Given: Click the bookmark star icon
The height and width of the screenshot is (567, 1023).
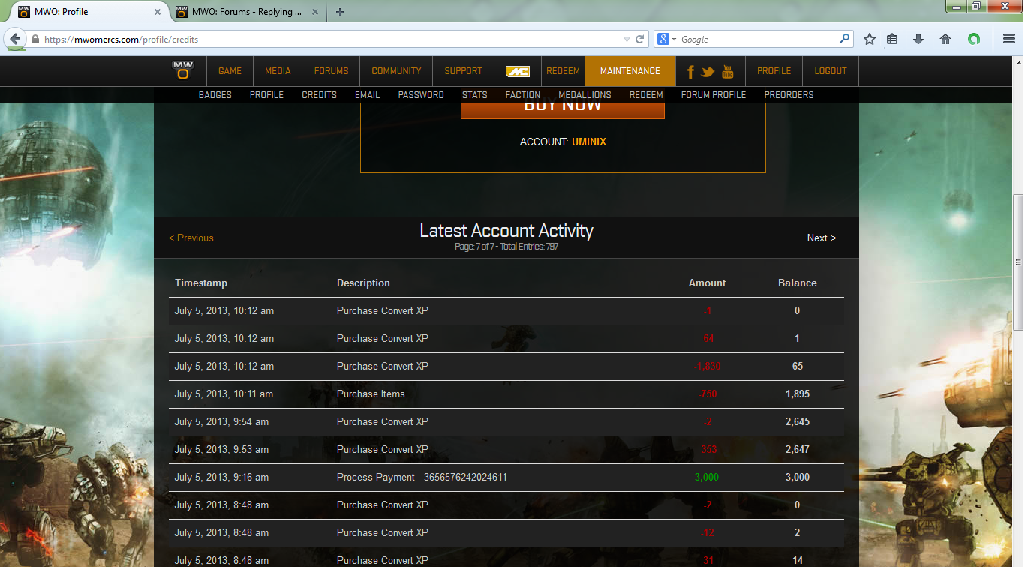Looking at the screenshot, I should [869, 39].
